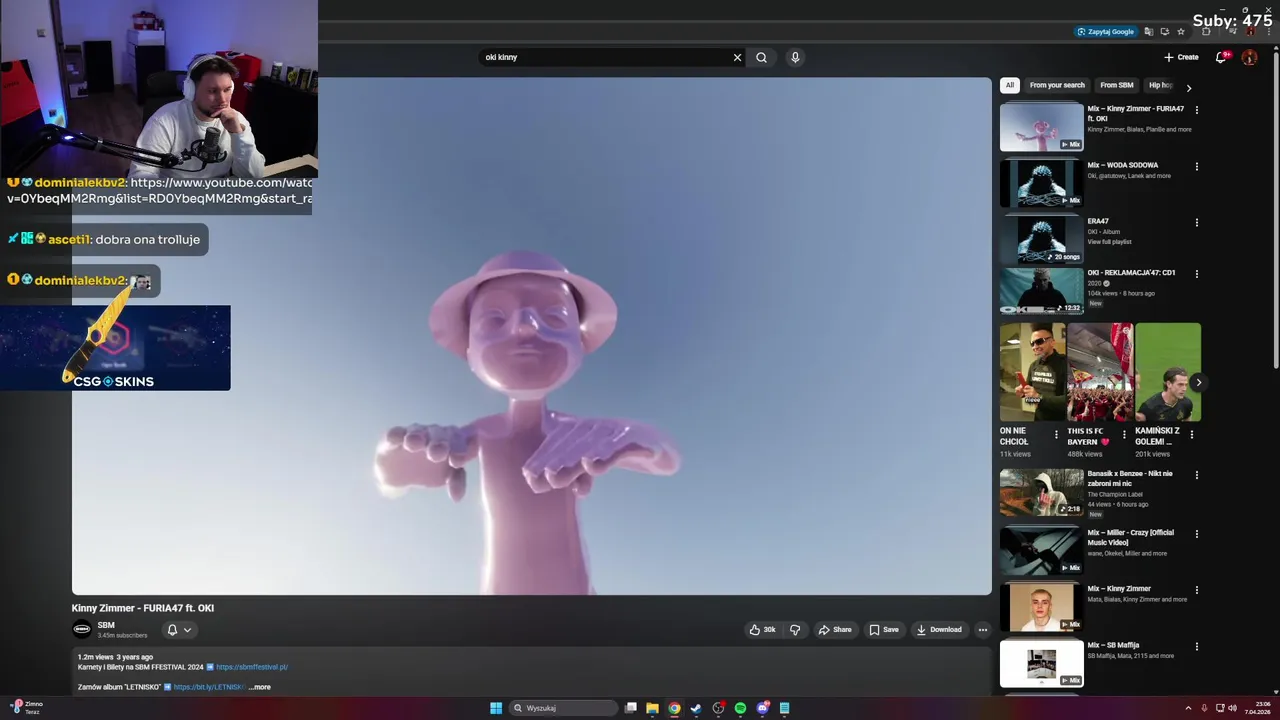Open options for THIS IS FC BAYERN short
Image resolution: width=1280 pixels, height=720 pixels.
[x=1124, y=435]
